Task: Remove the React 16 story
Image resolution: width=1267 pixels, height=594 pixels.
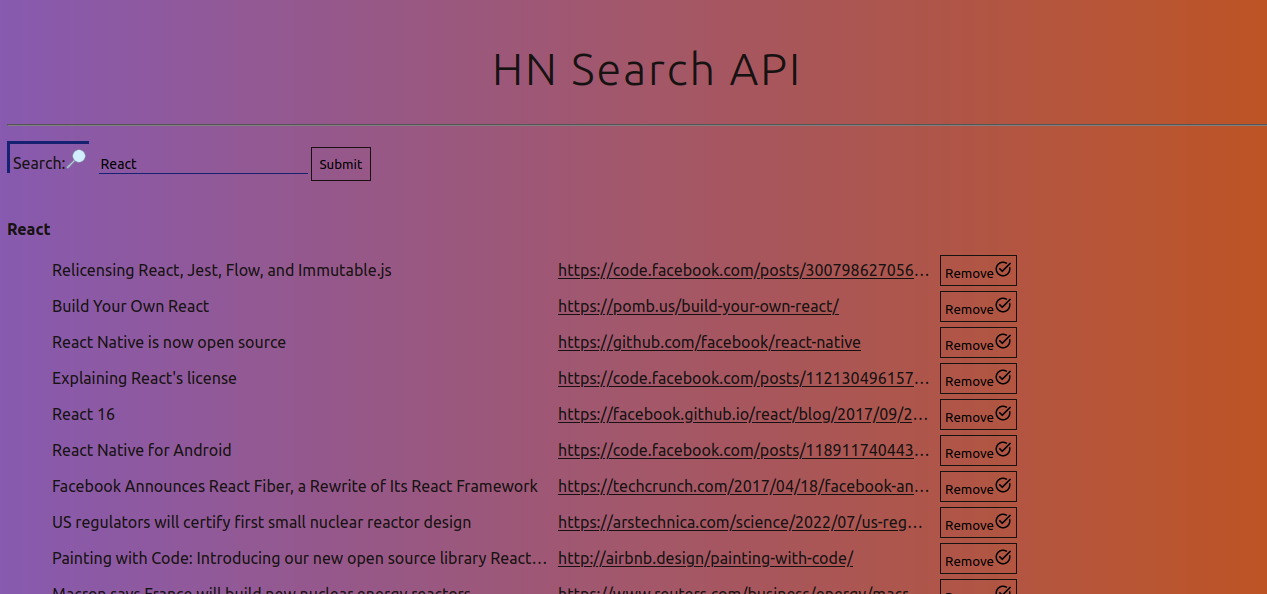Action: tap(978, 415)
